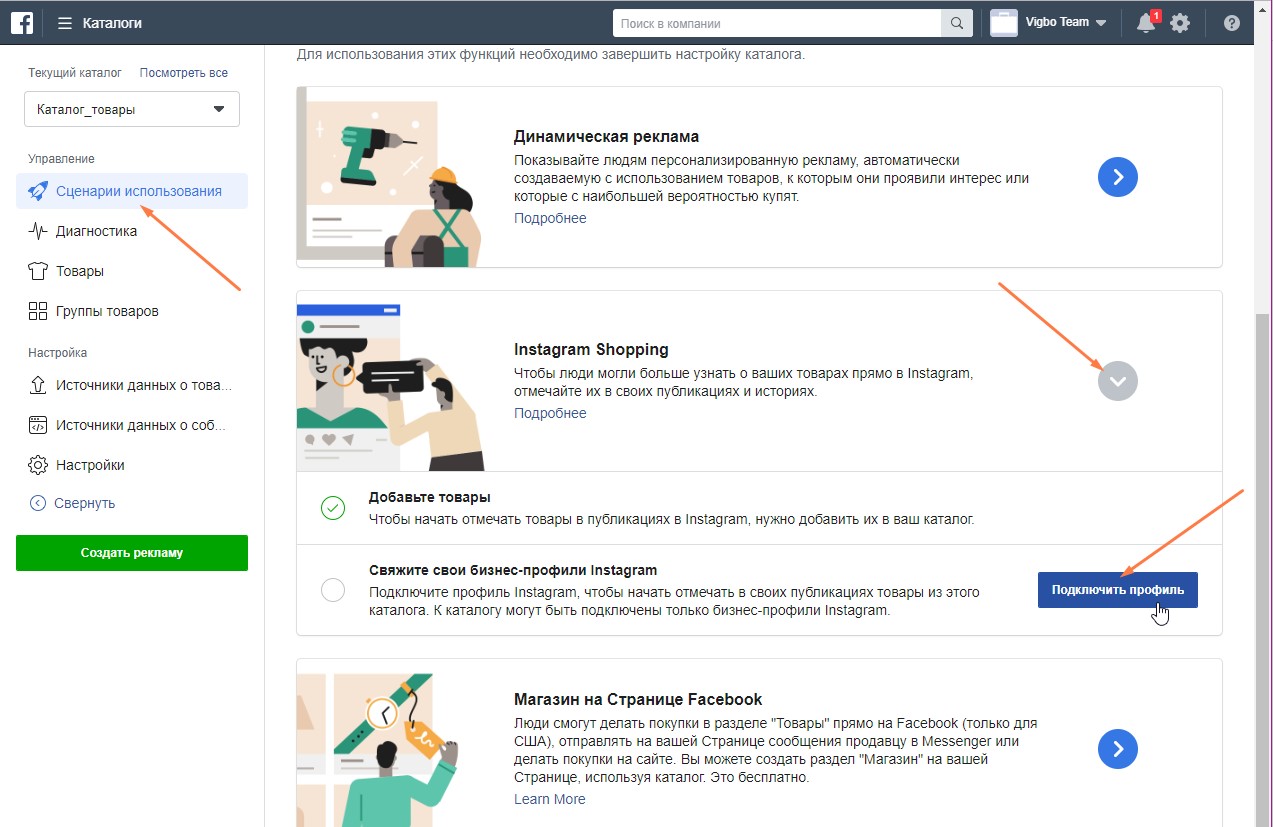Collapse the Instagram Shopping section chevron
This screenshot has height=827, width=1273.
(1118, 381)
